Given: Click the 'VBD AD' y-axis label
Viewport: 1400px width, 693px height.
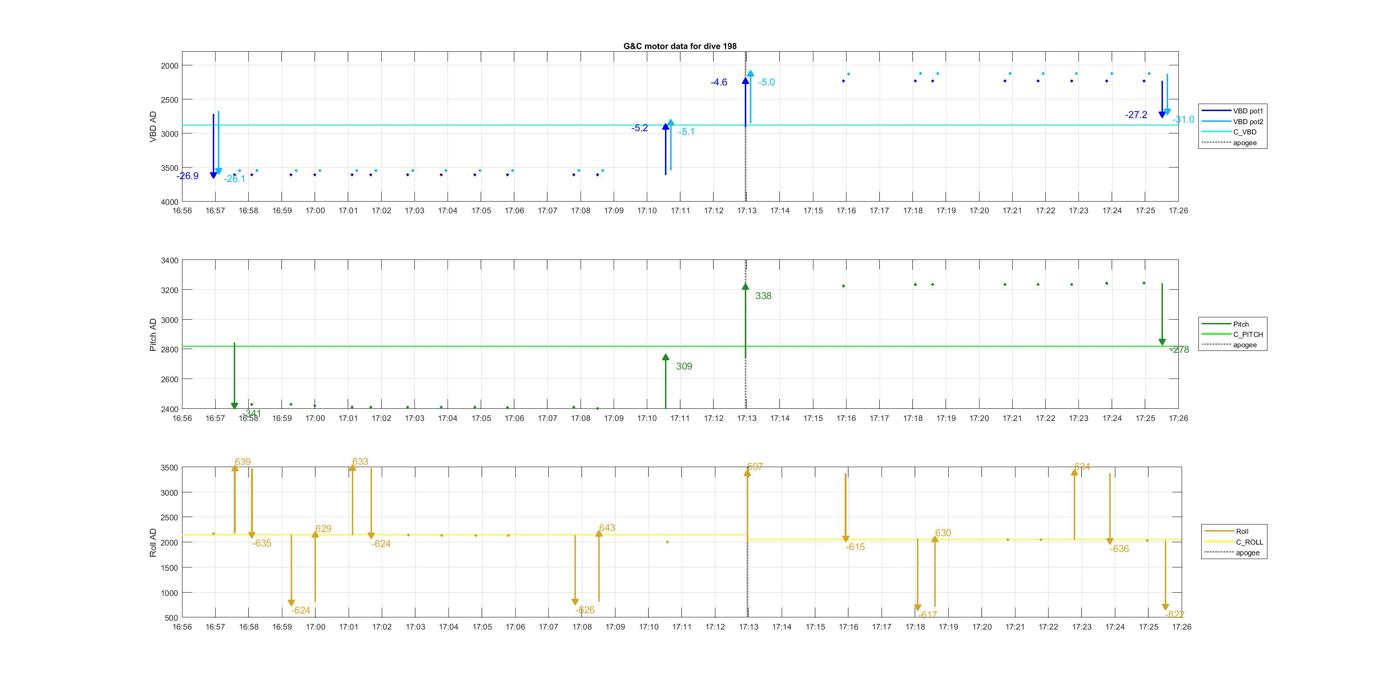Looking at the screenshot, I should click(153, 127).
